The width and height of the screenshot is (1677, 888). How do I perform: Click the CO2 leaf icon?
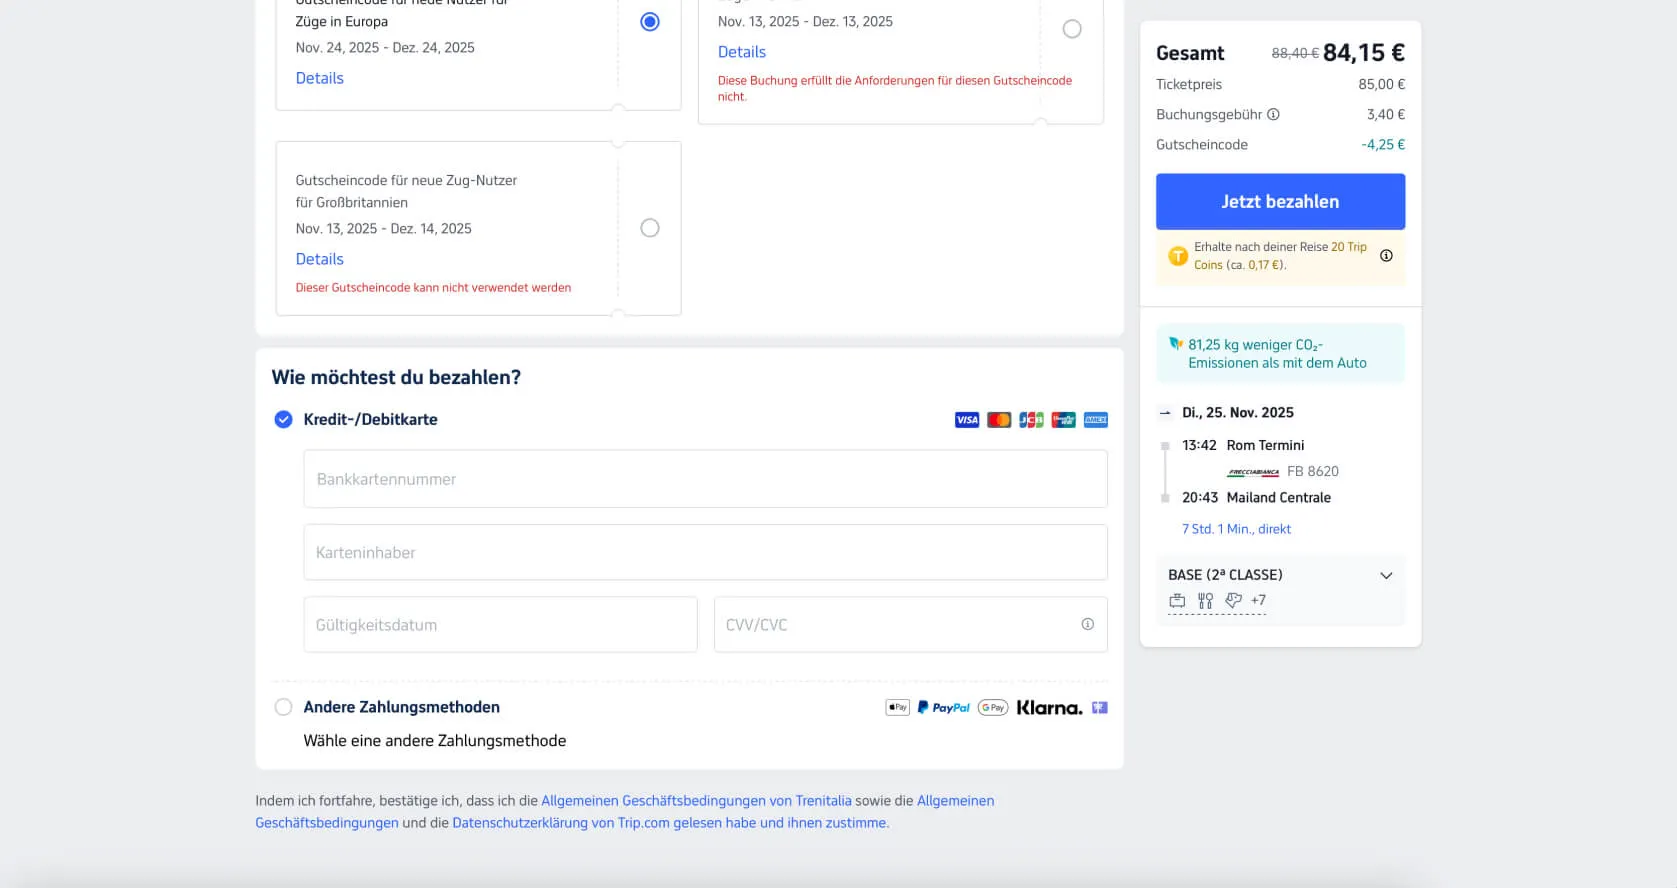1176,344
